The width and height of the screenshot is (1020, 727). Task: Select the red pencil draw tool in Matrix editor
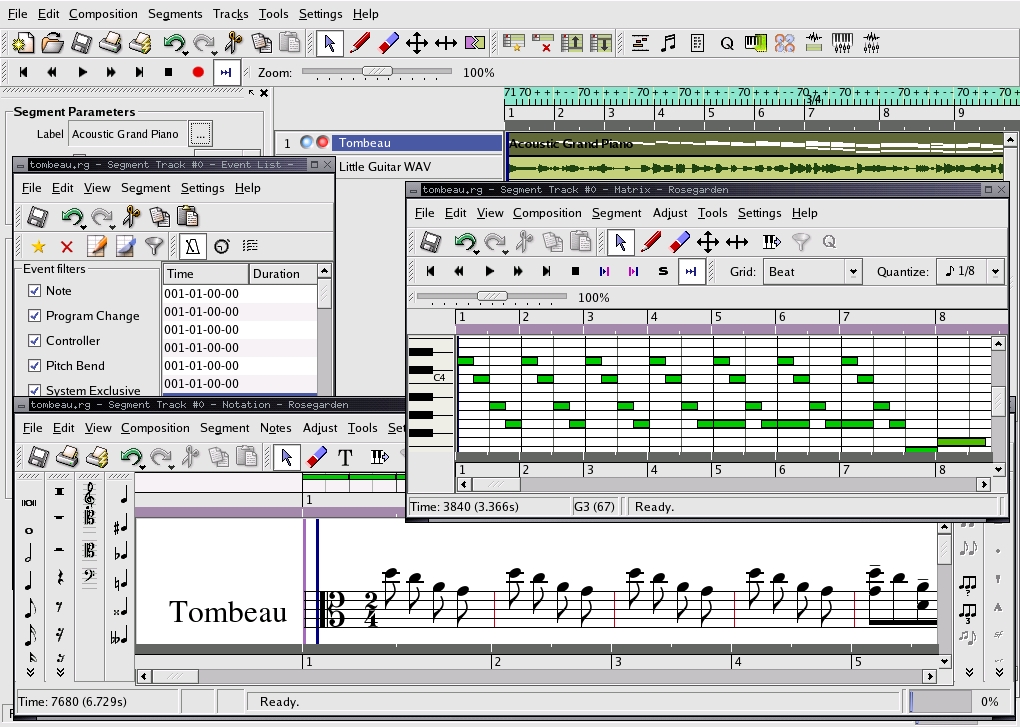(x=651, y=242)
